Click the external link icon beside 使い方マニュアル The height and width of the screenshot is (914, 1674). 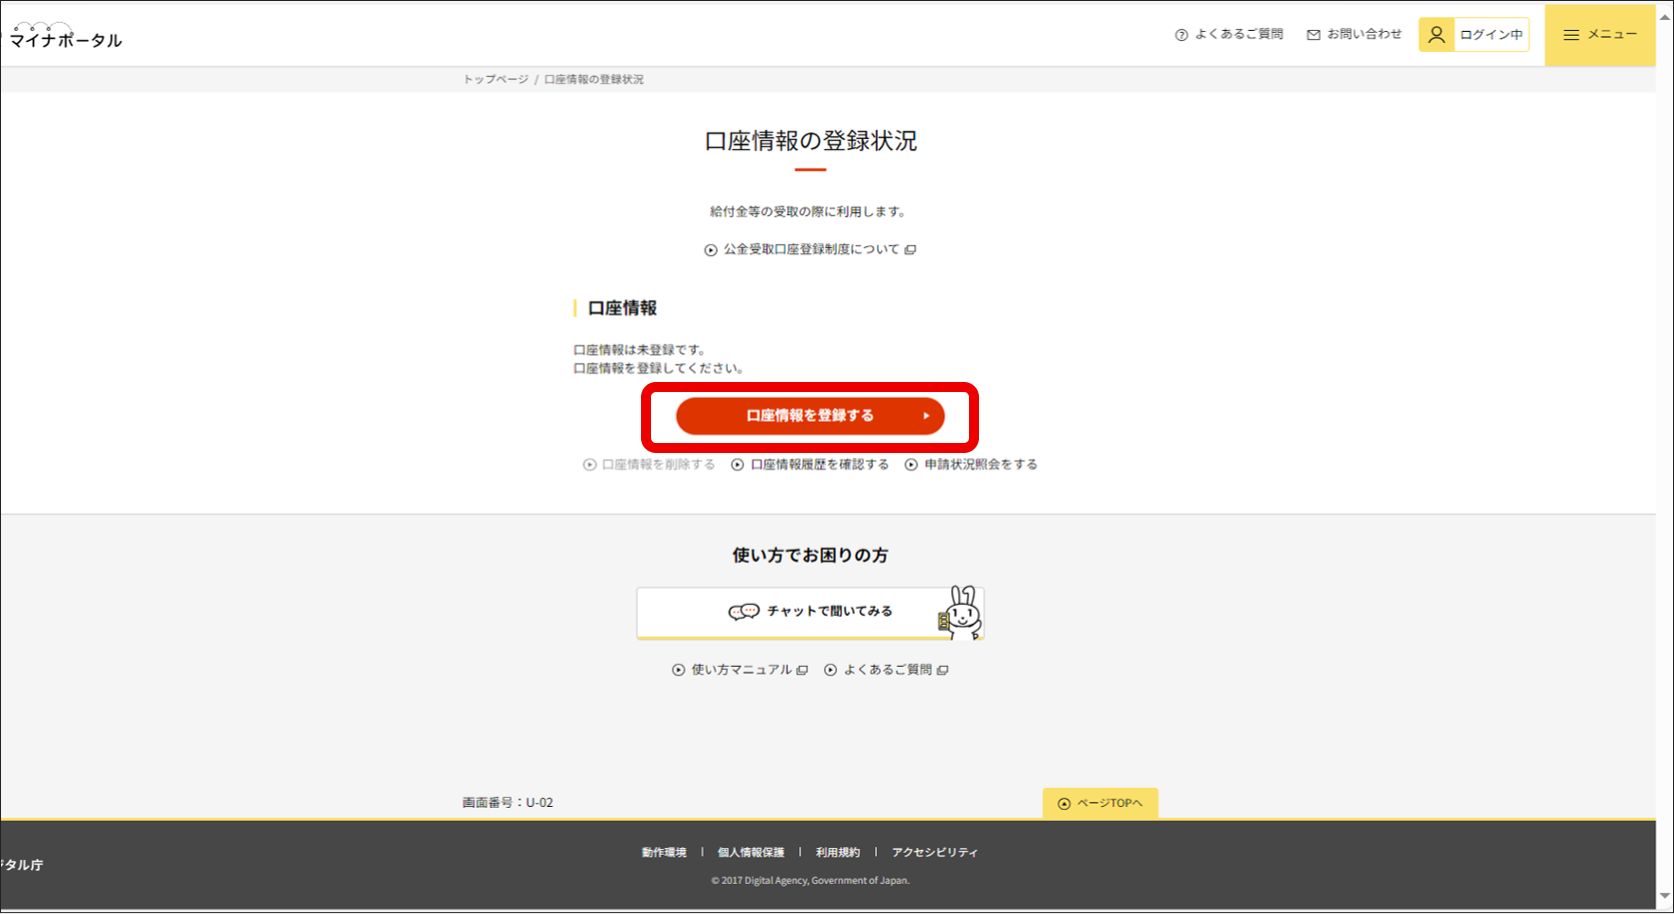[x=802, y=669]
